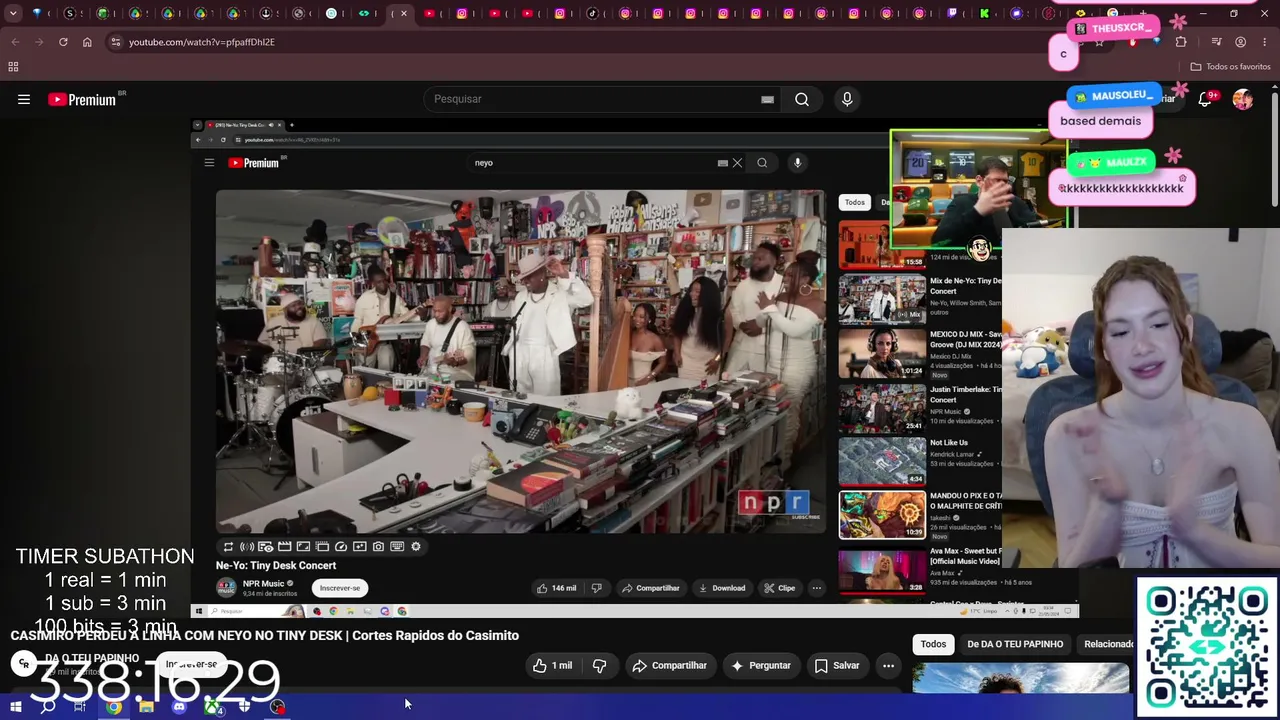Open Task View on the taskbar
1280x720 pixels.
point(80,707)
